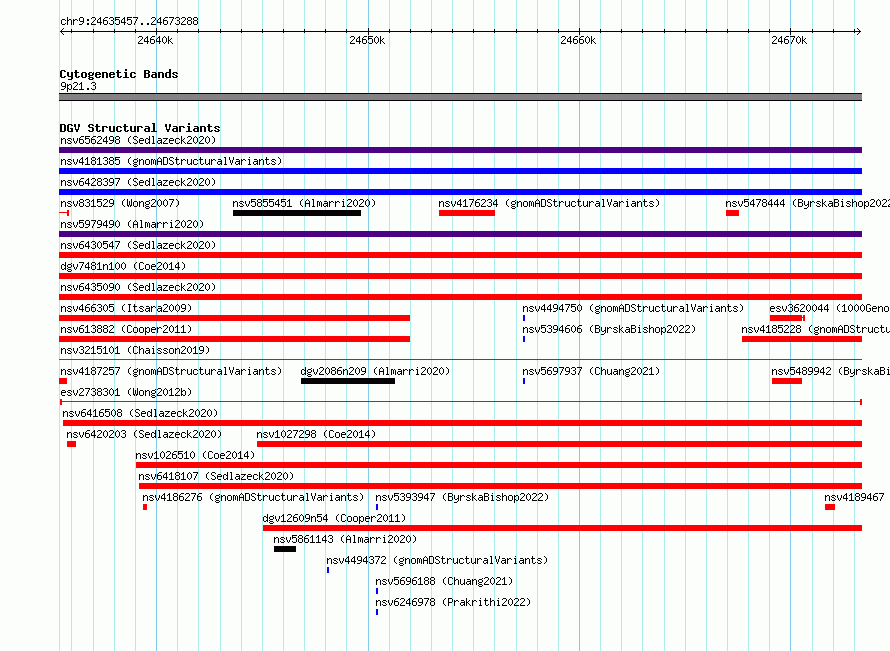Open variant esv2738301 (Wong2012b) label

[126, 392]
